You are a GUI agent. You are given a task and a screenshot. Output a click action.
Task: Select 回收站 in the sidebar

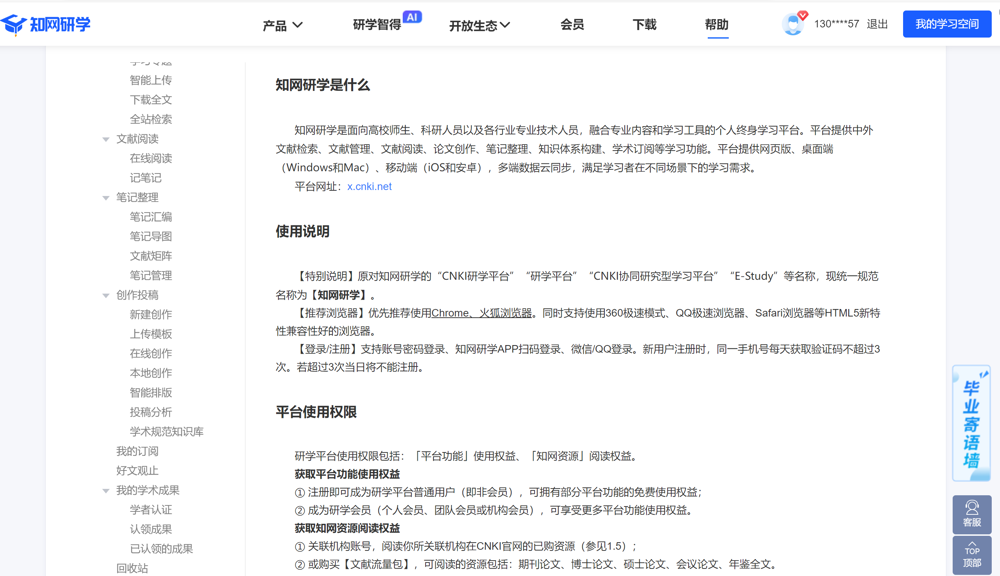pyautogui.click(x=132, y=568)
